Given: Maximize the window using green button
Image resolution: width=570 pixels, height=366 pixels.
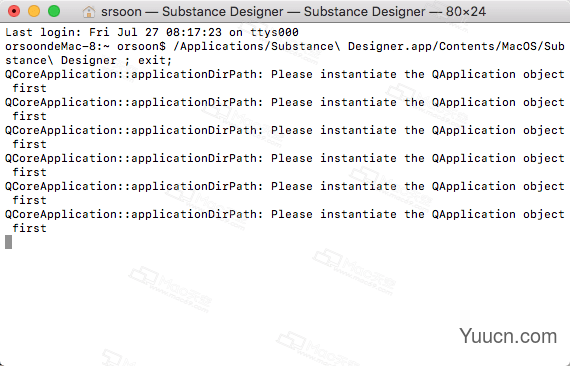Looking at the screenshot, I should click(x=54, y=11).
